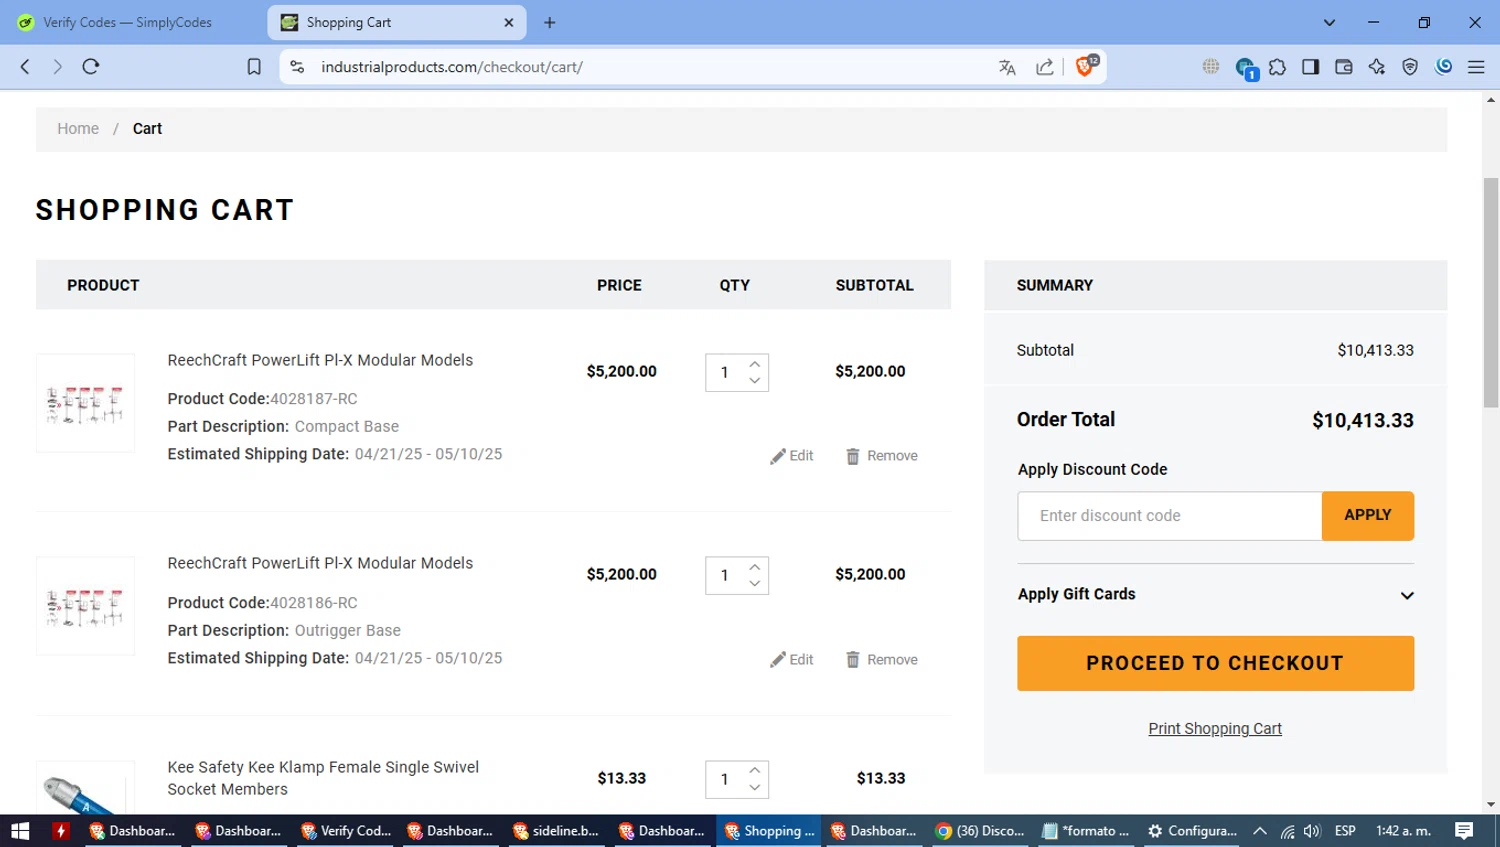Open Leo AI sparkle icon
The image size is (1500, 847).
click(x=1377, y=67)
